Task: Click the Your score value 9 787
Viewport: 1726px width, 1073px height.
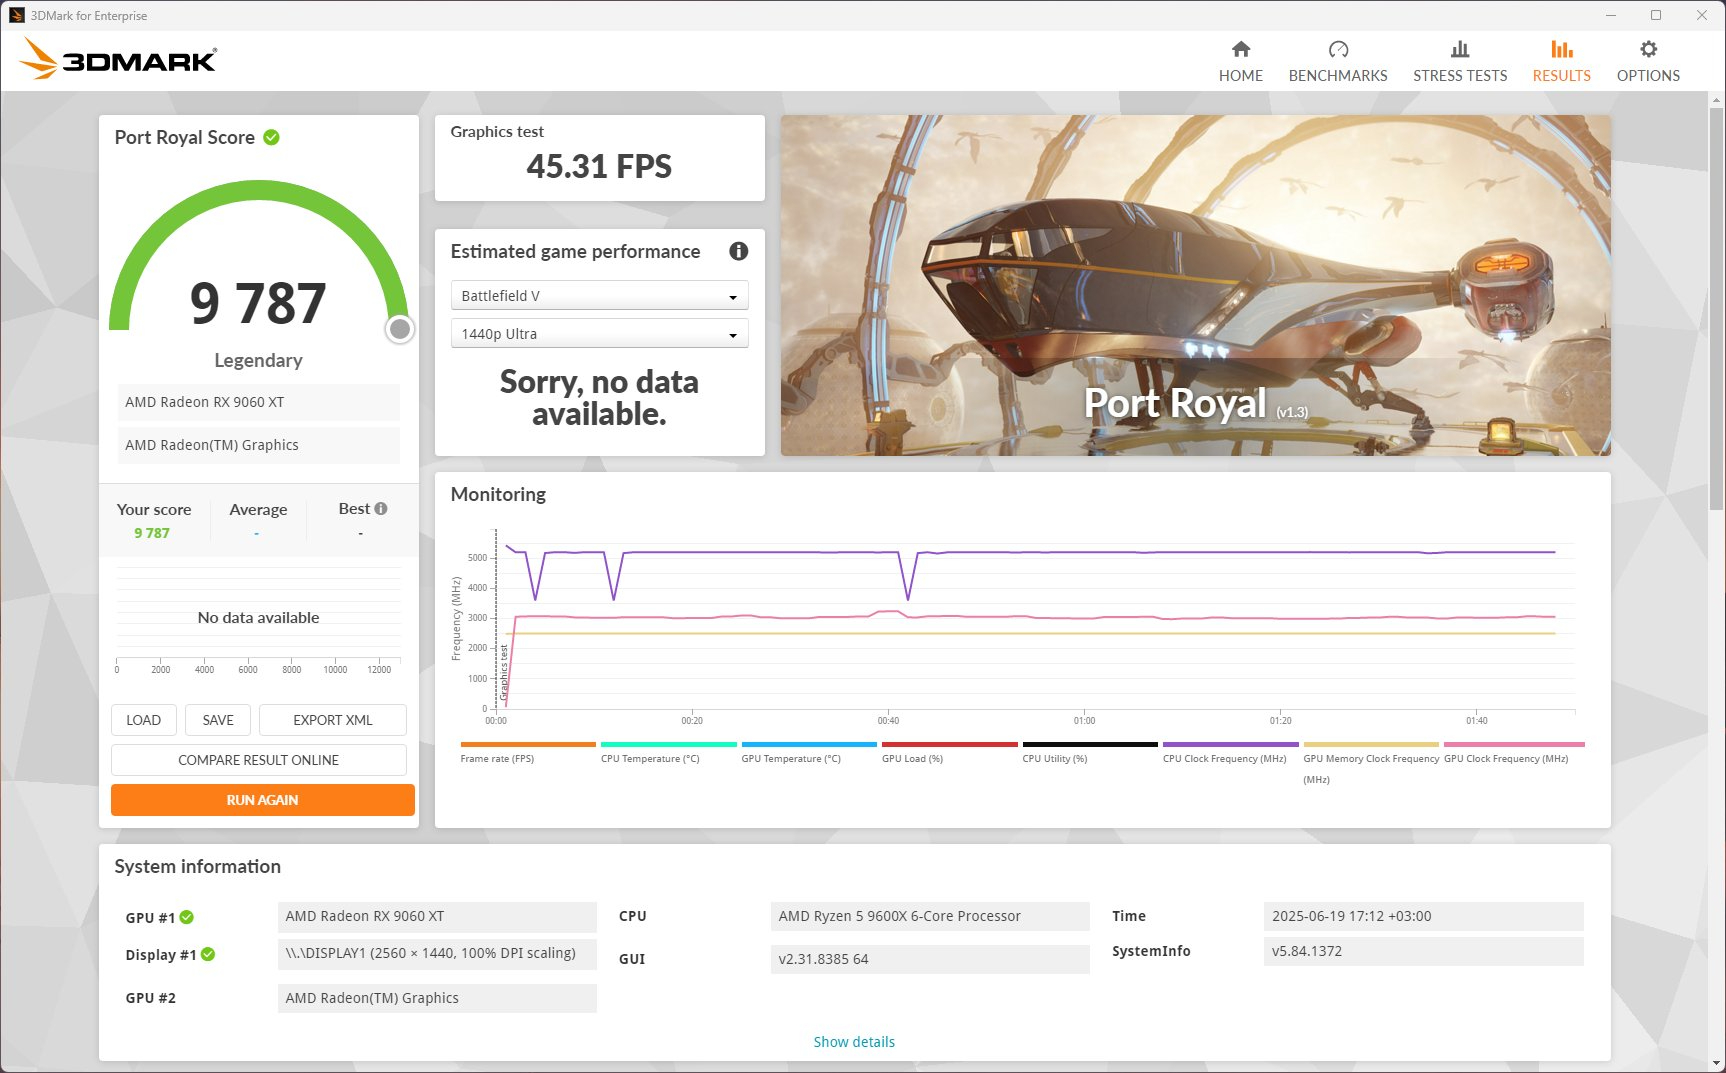Action: (x=152, y=533)
